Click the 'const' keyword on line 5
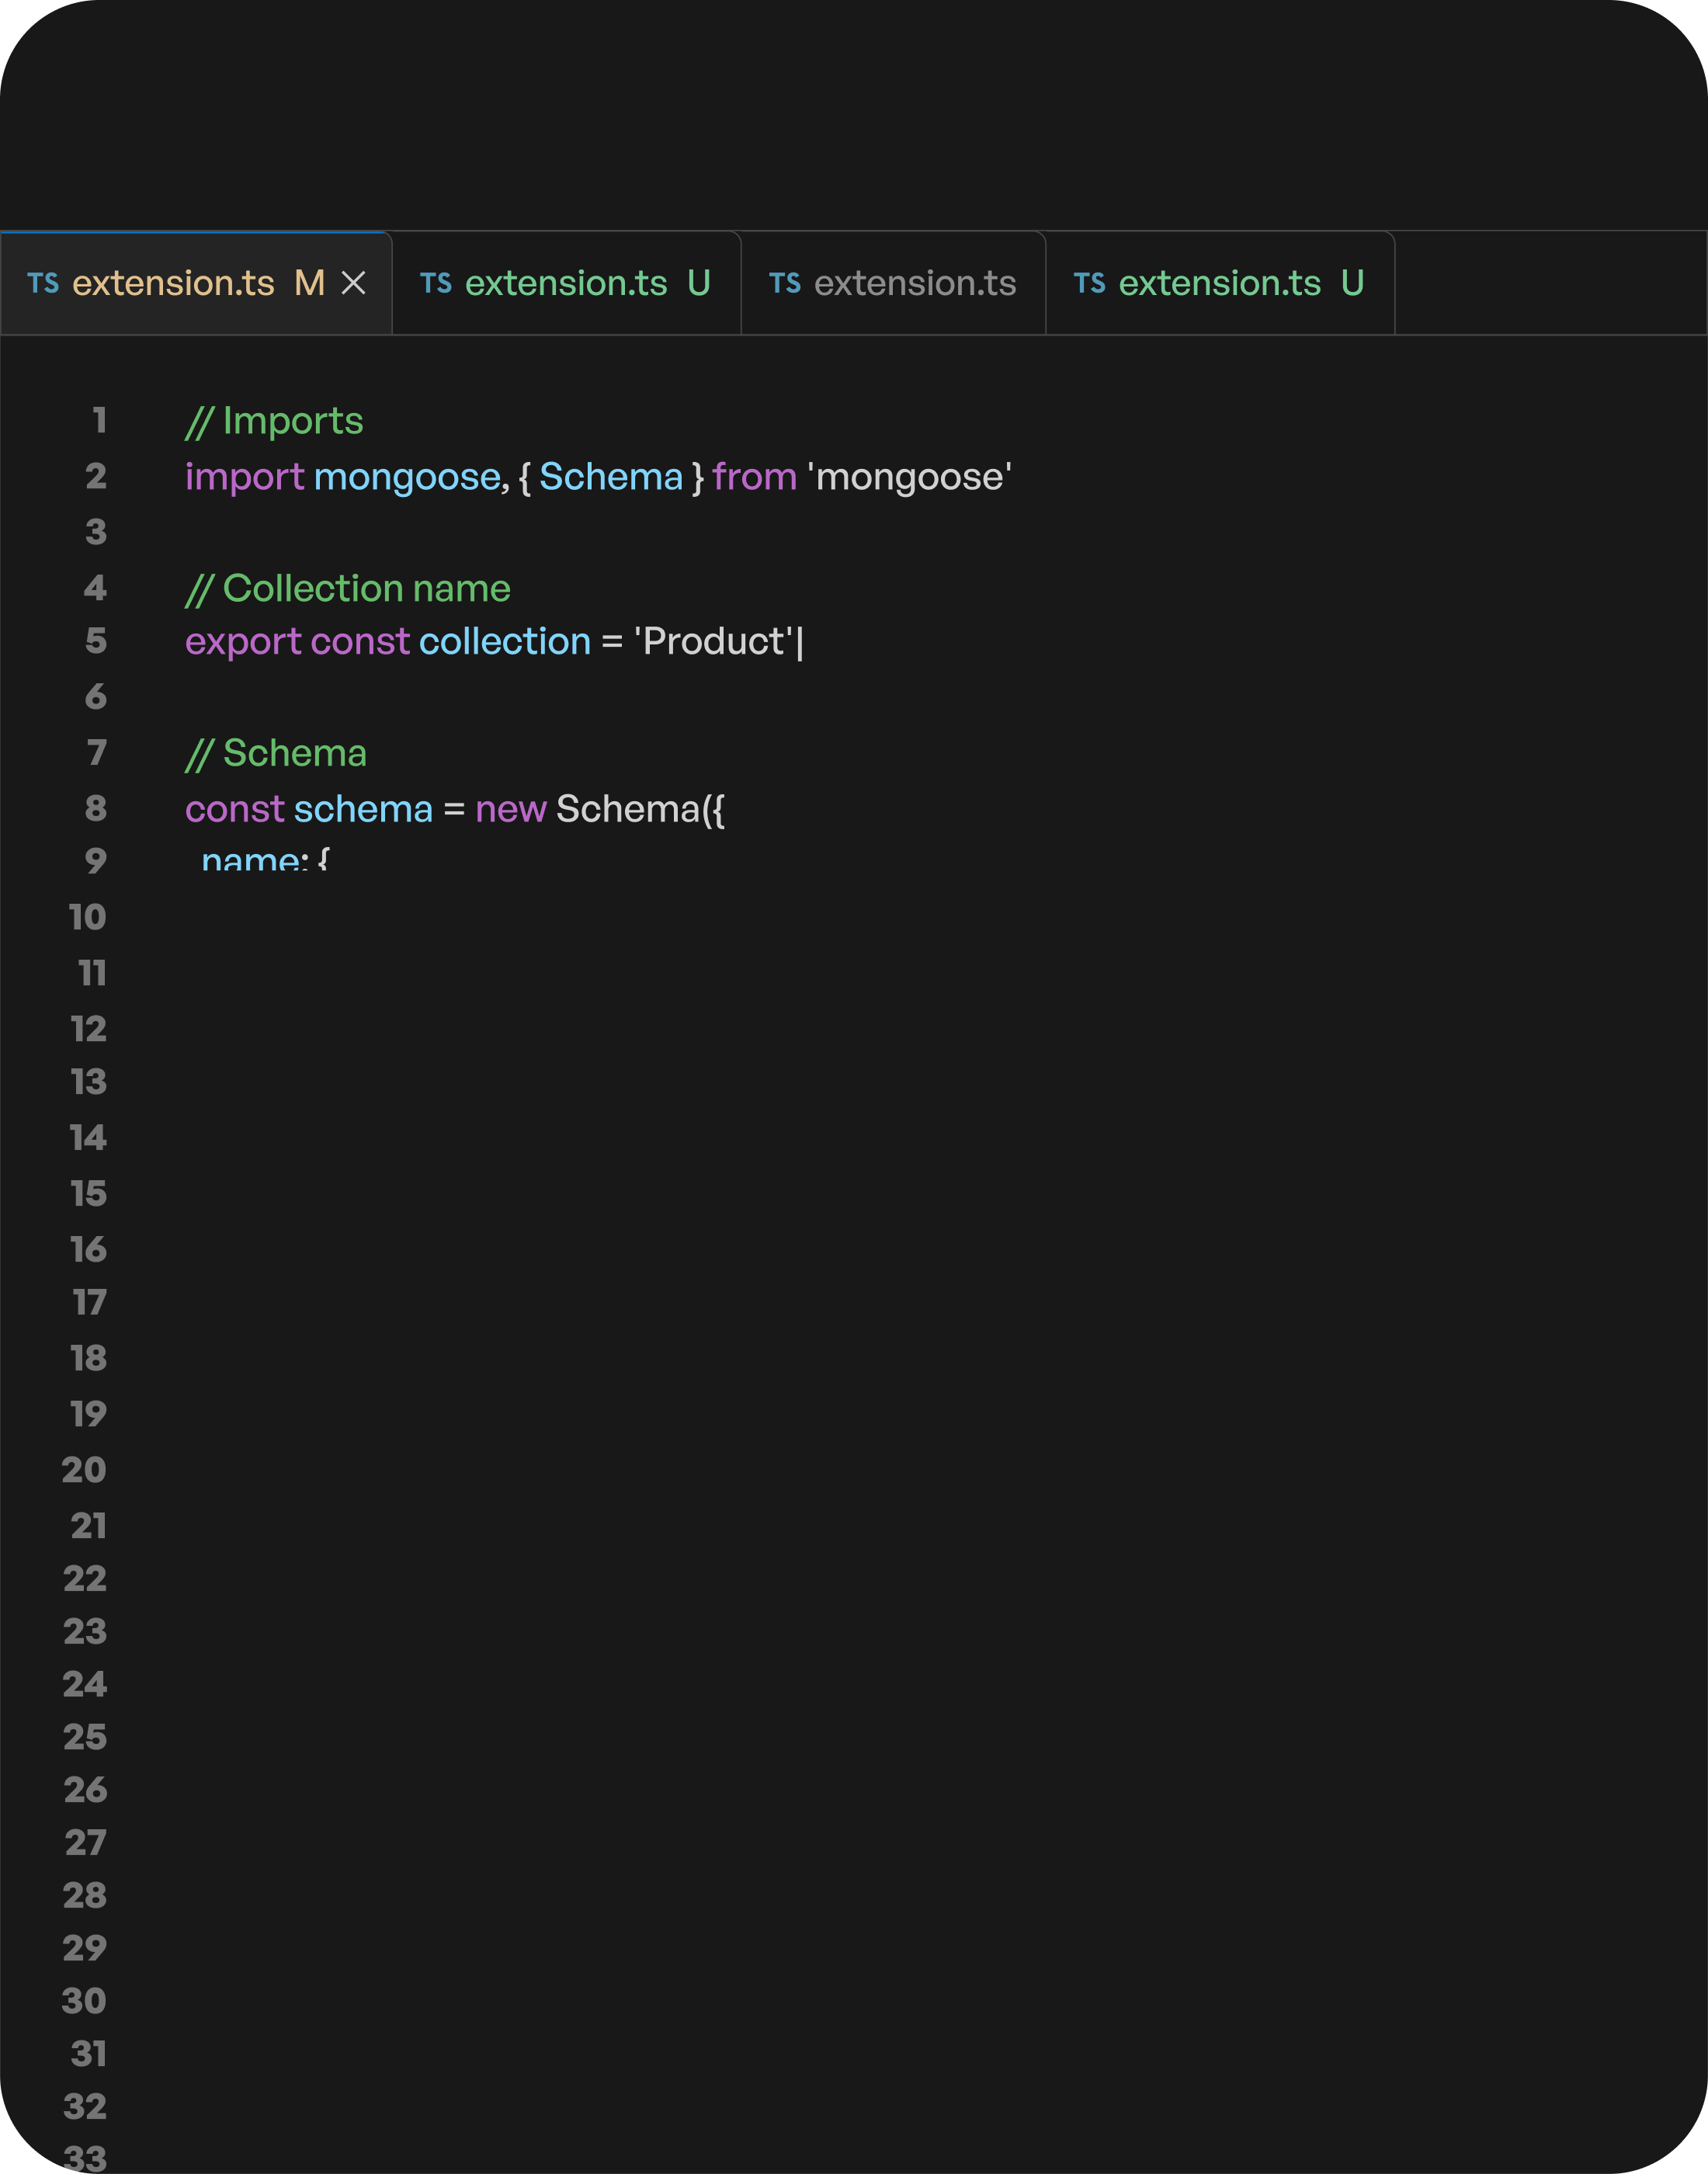 [x=360, y=641]
